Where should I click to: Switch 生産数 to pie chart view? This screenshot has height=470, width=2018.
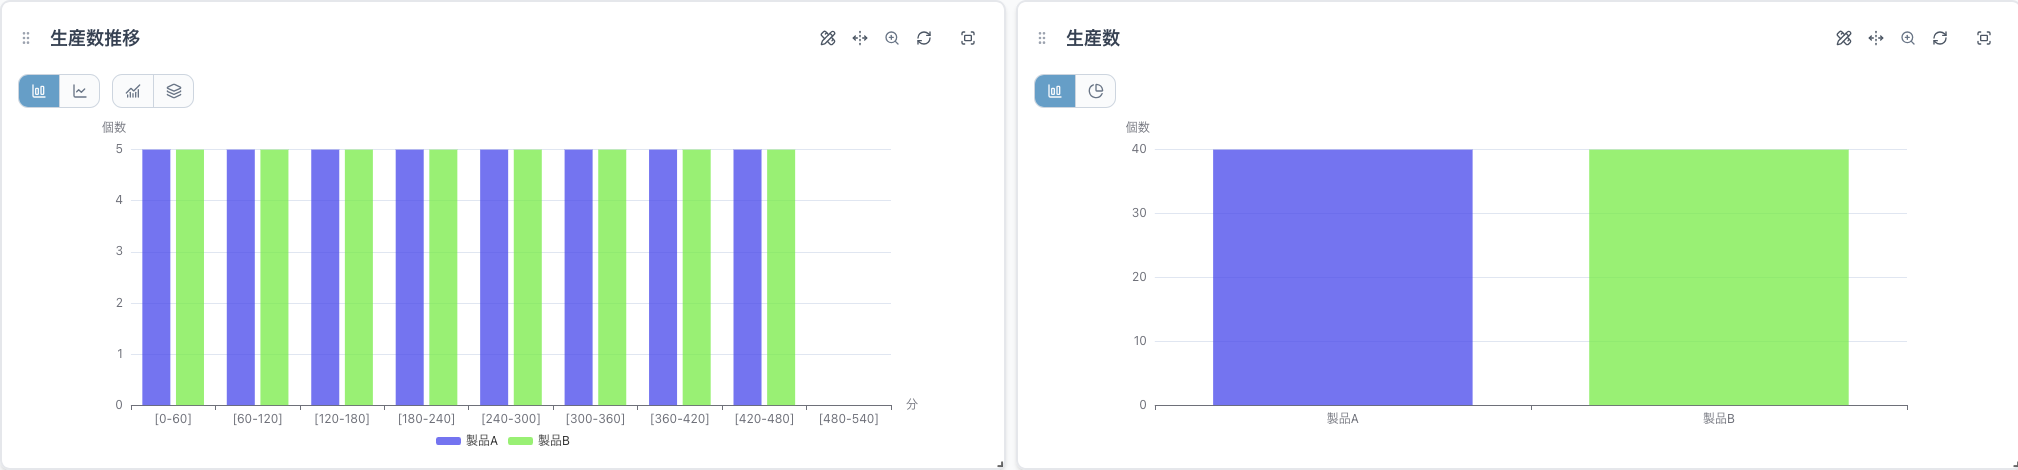pyautogui.click(x=1096, y=91)
